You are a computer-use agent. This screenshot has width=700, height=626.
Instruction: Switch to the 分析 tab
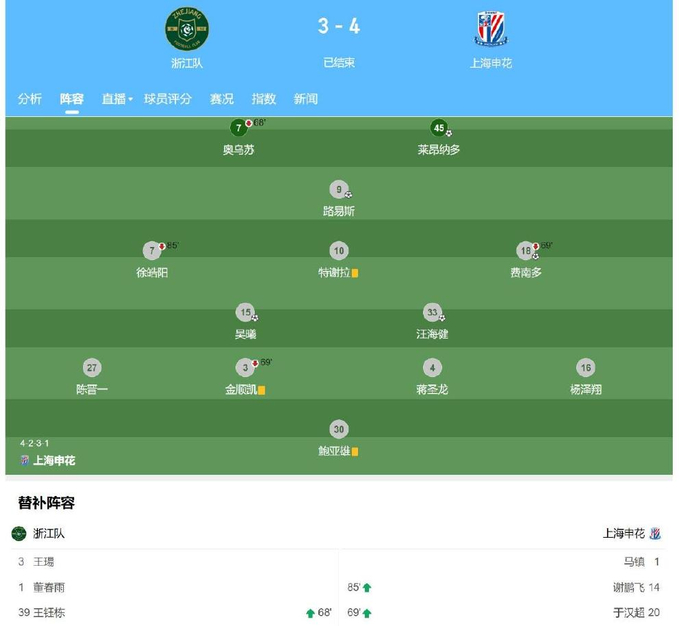[30, 99]
